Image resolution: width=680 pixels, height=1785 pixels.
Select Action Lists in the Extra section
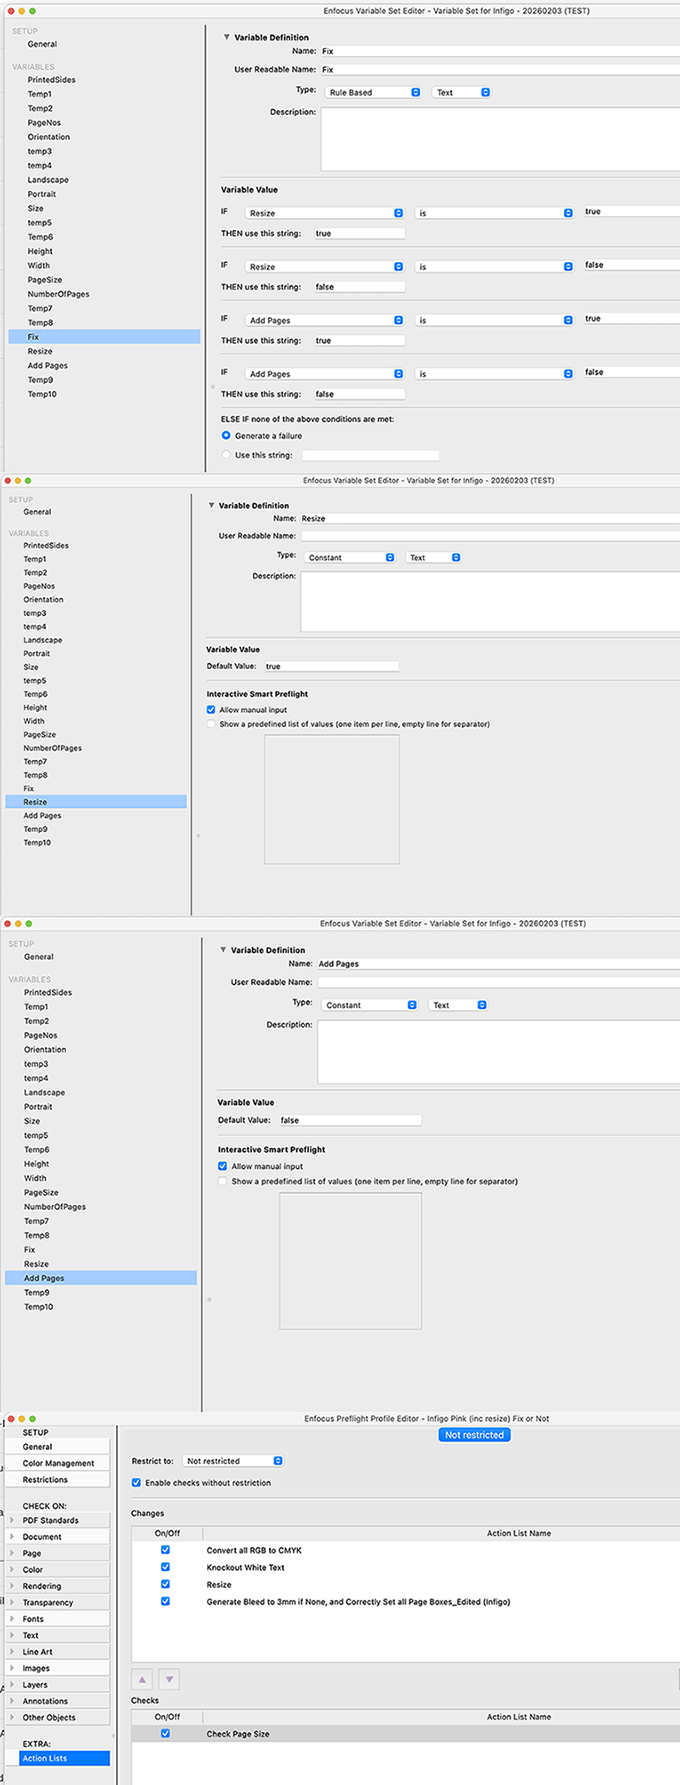pos(64,1758)
